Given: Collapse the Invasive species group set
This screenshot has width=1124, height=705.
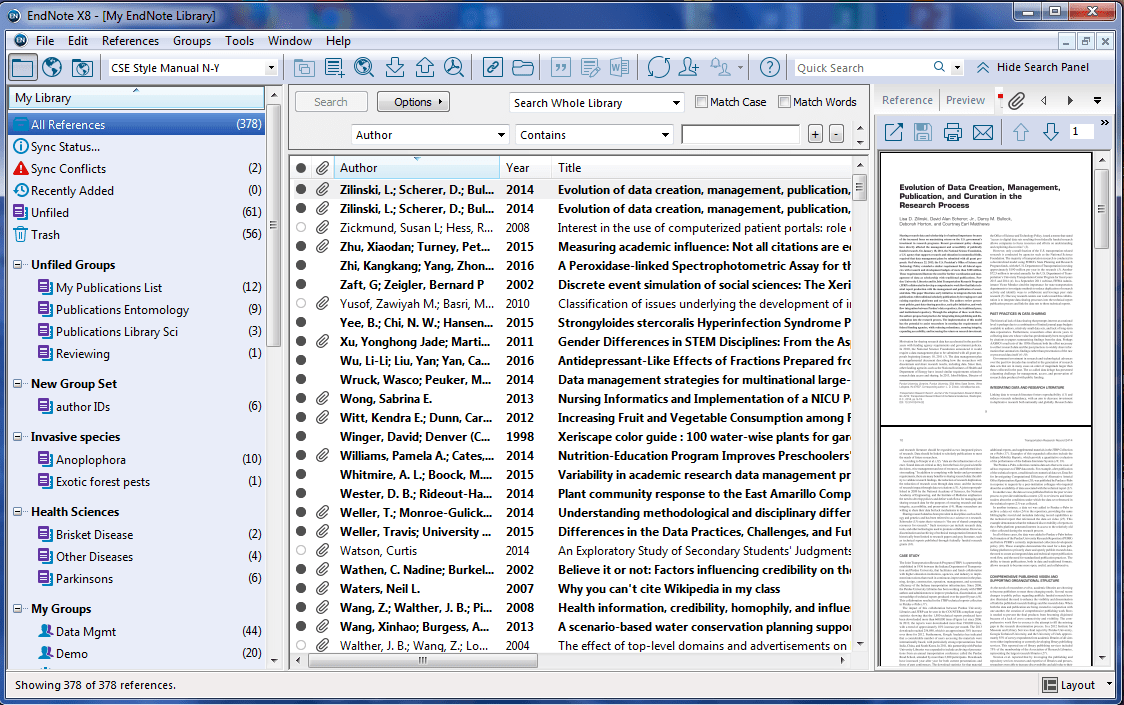Looking at the screenshot, I should click(x=18, y=437).
